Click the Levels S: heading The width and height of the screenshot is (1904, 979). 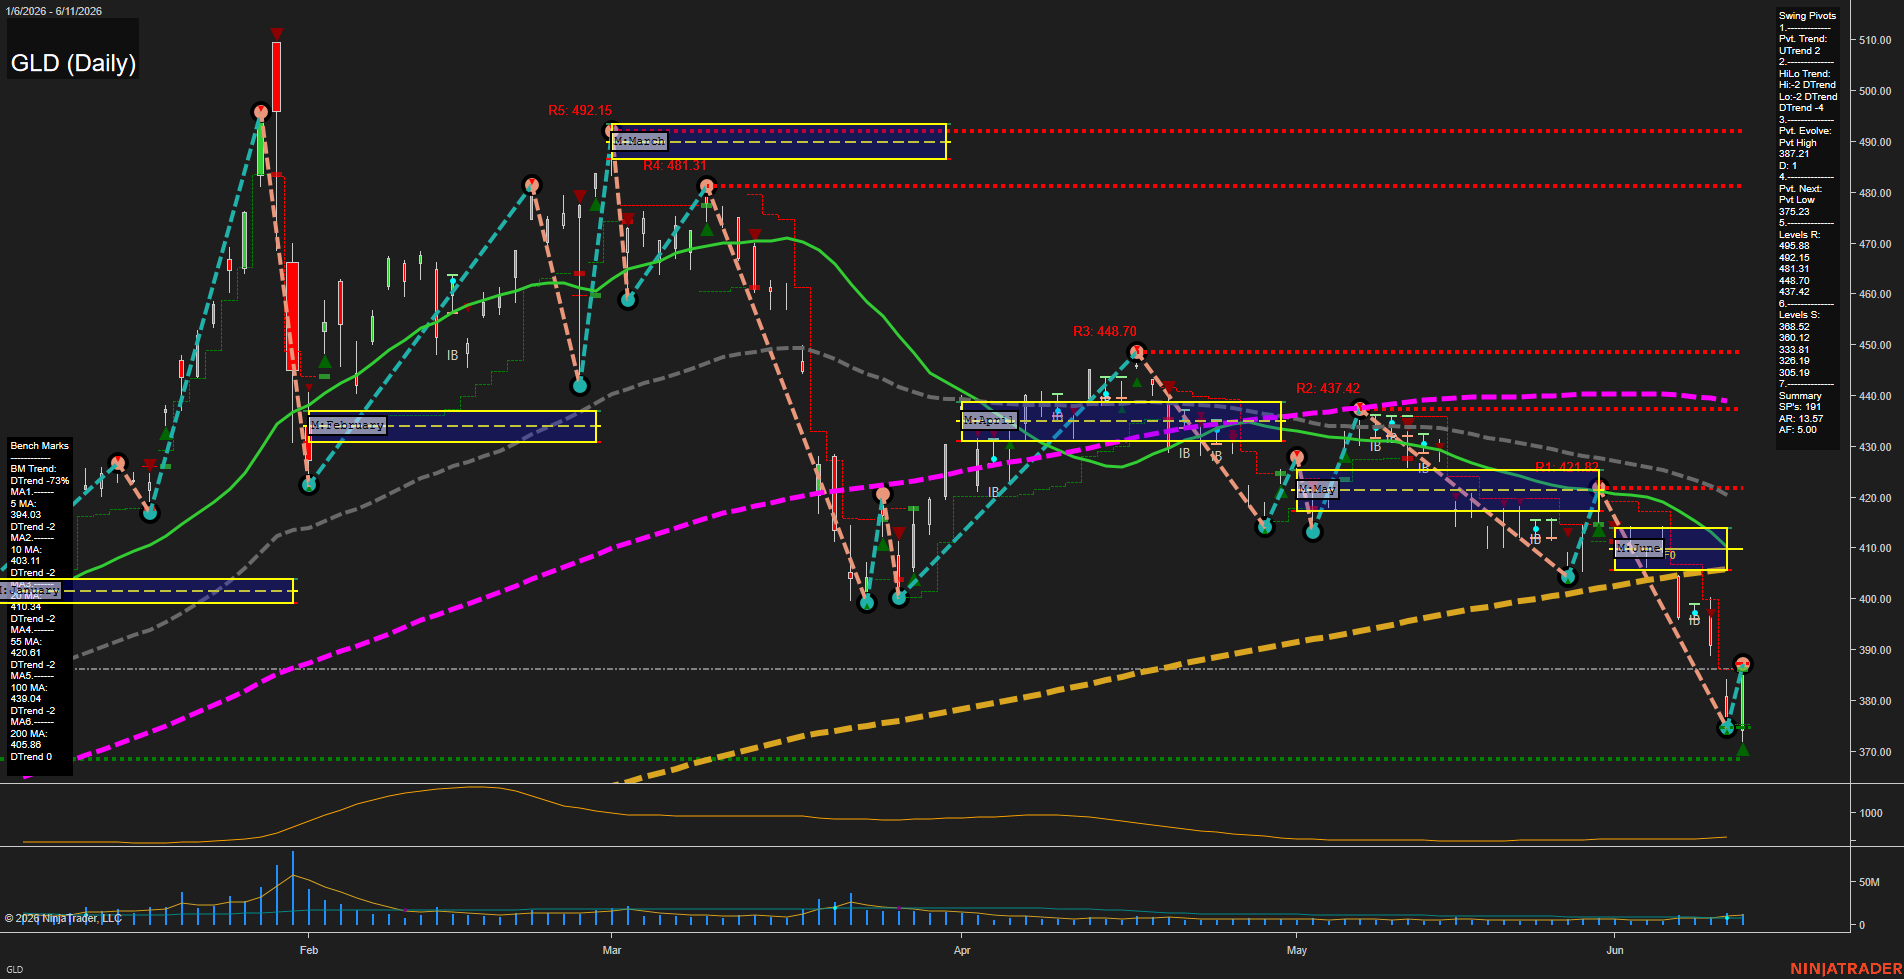(1799, 315)
